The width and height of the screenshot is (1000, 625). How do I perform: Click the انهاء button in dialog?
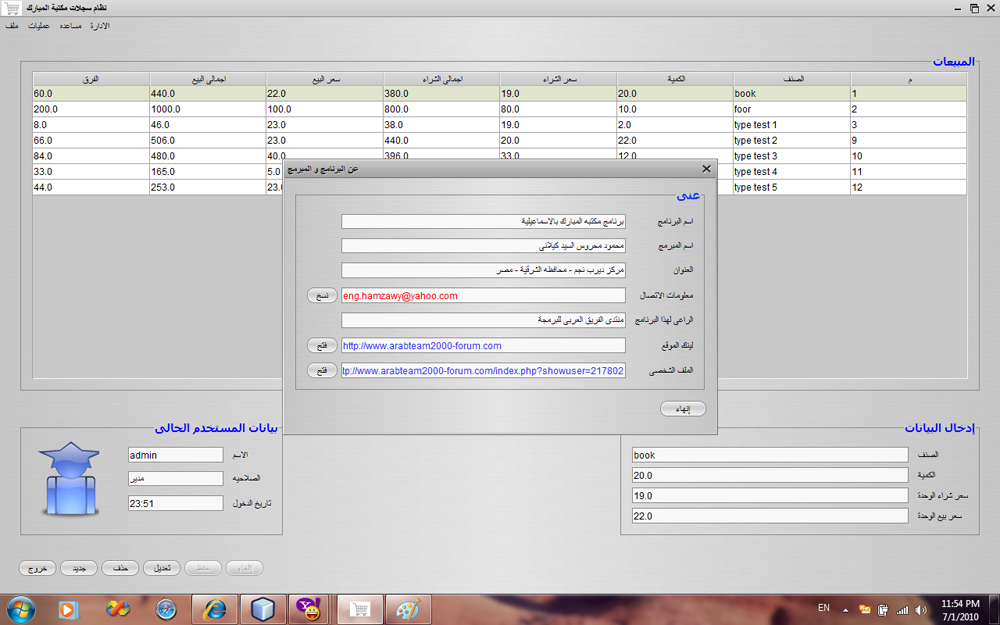682,409
